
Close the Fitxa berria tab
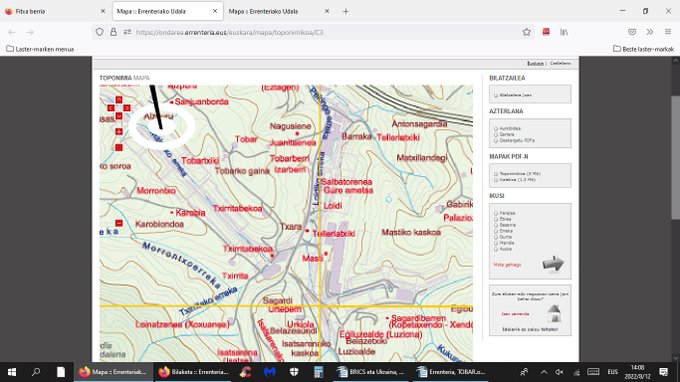pos(103,11)
